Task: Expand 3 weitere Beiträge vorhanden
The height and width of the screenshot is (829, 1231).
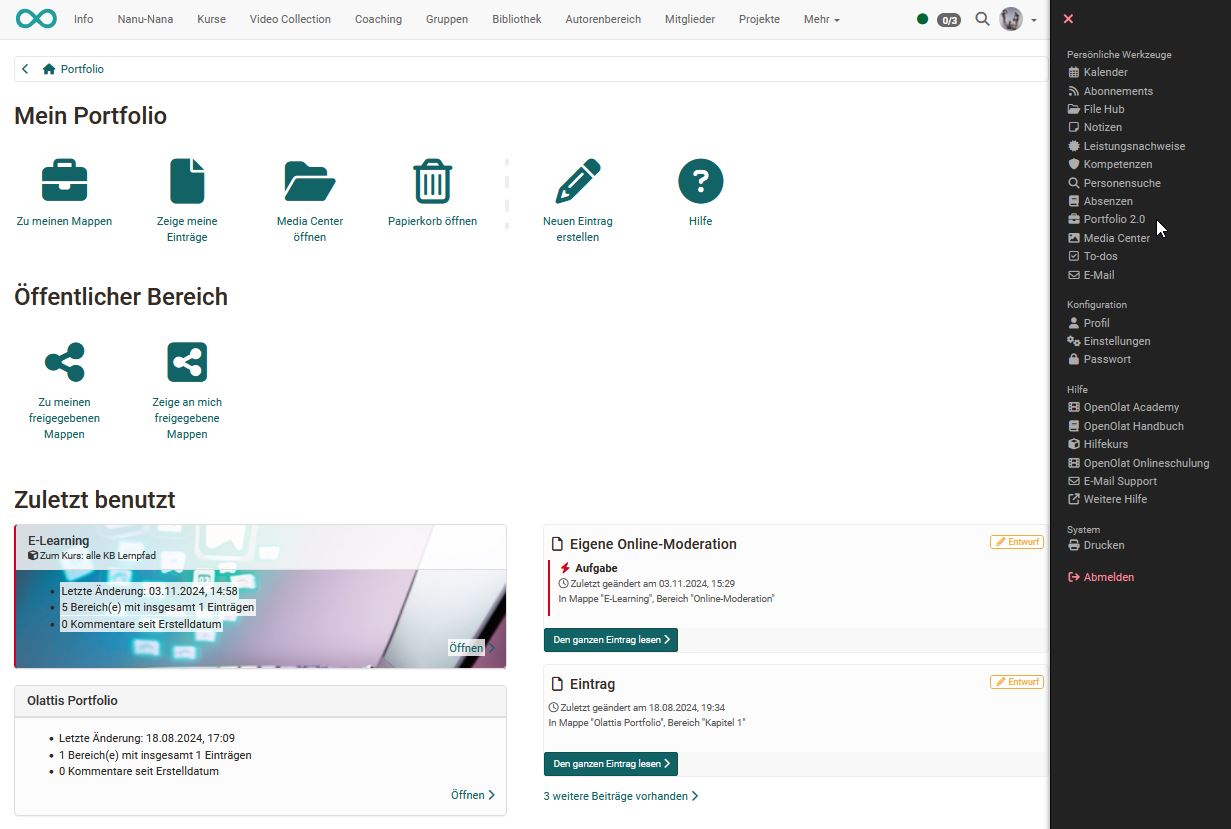Action: 620,796
